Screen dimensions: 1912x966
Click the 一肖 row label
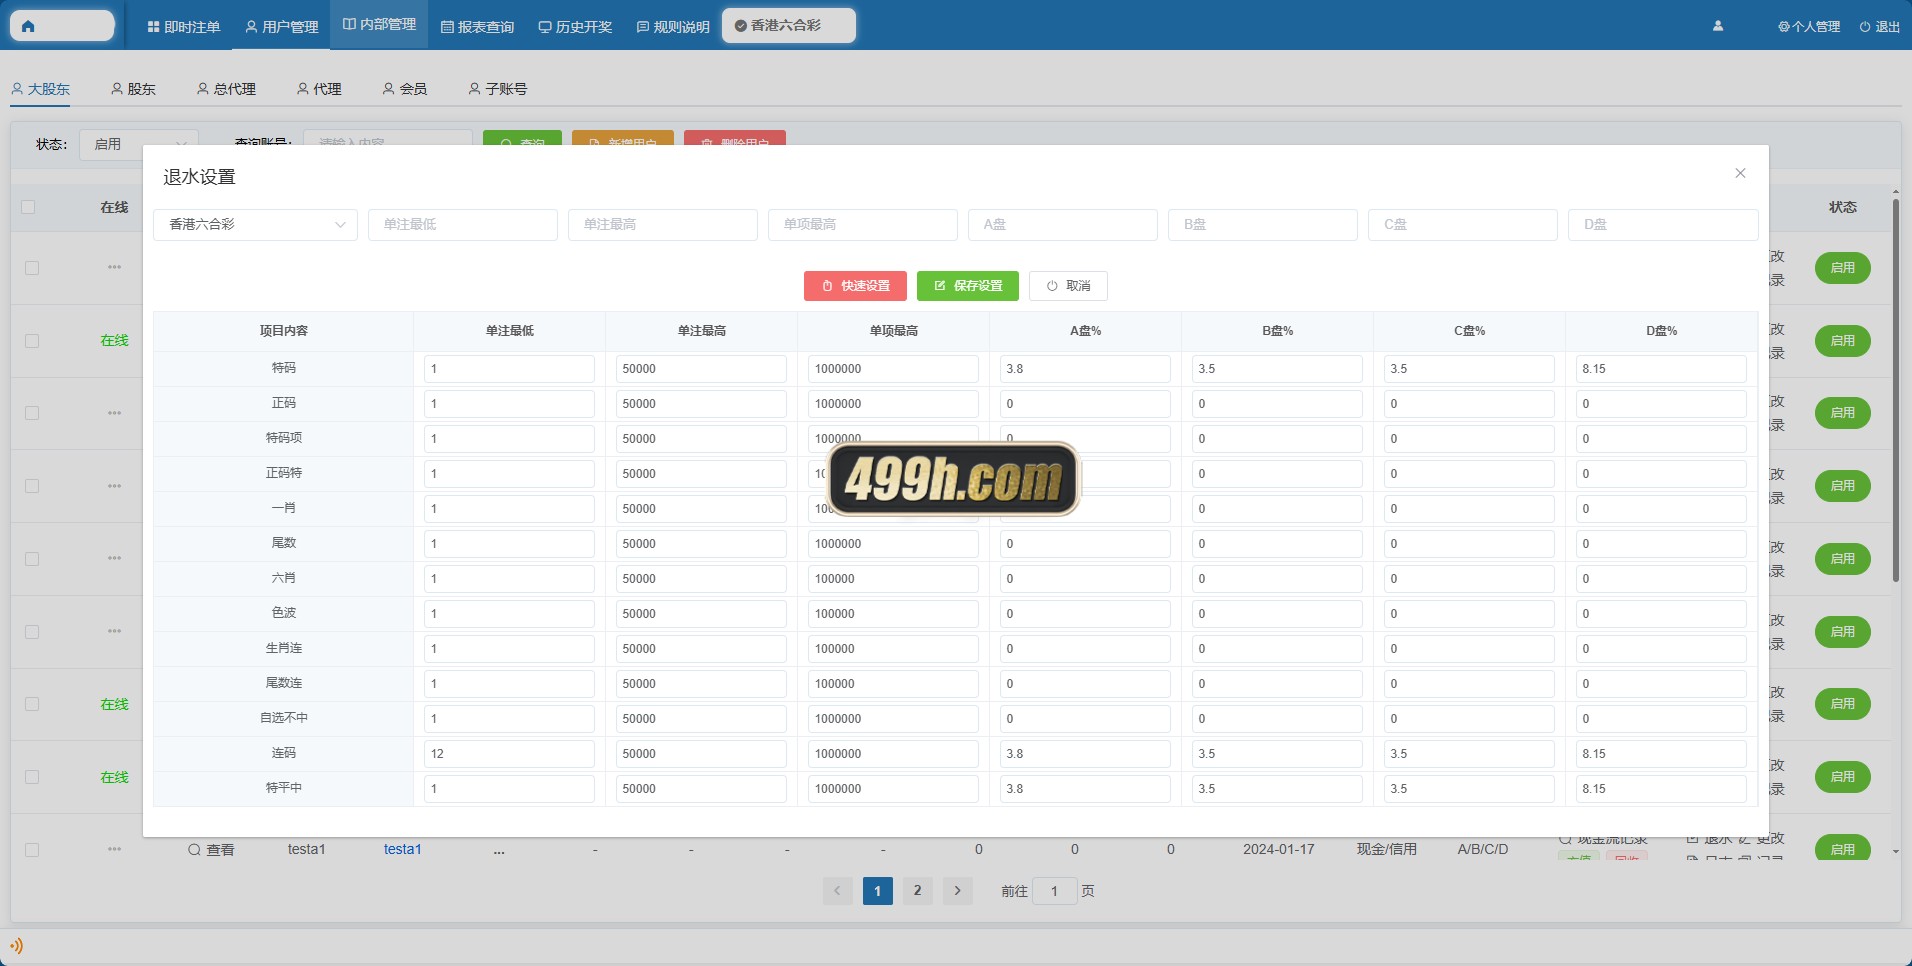(x=284, y=508)
